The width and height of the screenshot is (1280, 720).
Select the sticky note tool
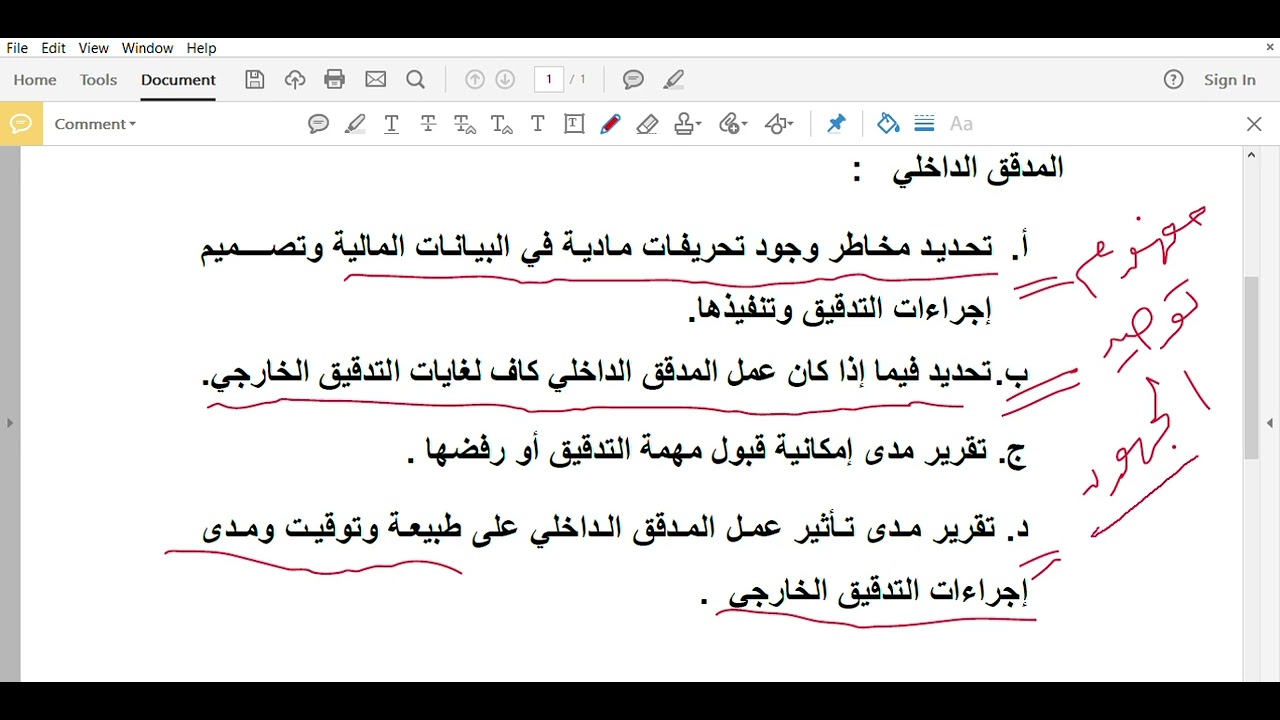(x=319, y=124)
